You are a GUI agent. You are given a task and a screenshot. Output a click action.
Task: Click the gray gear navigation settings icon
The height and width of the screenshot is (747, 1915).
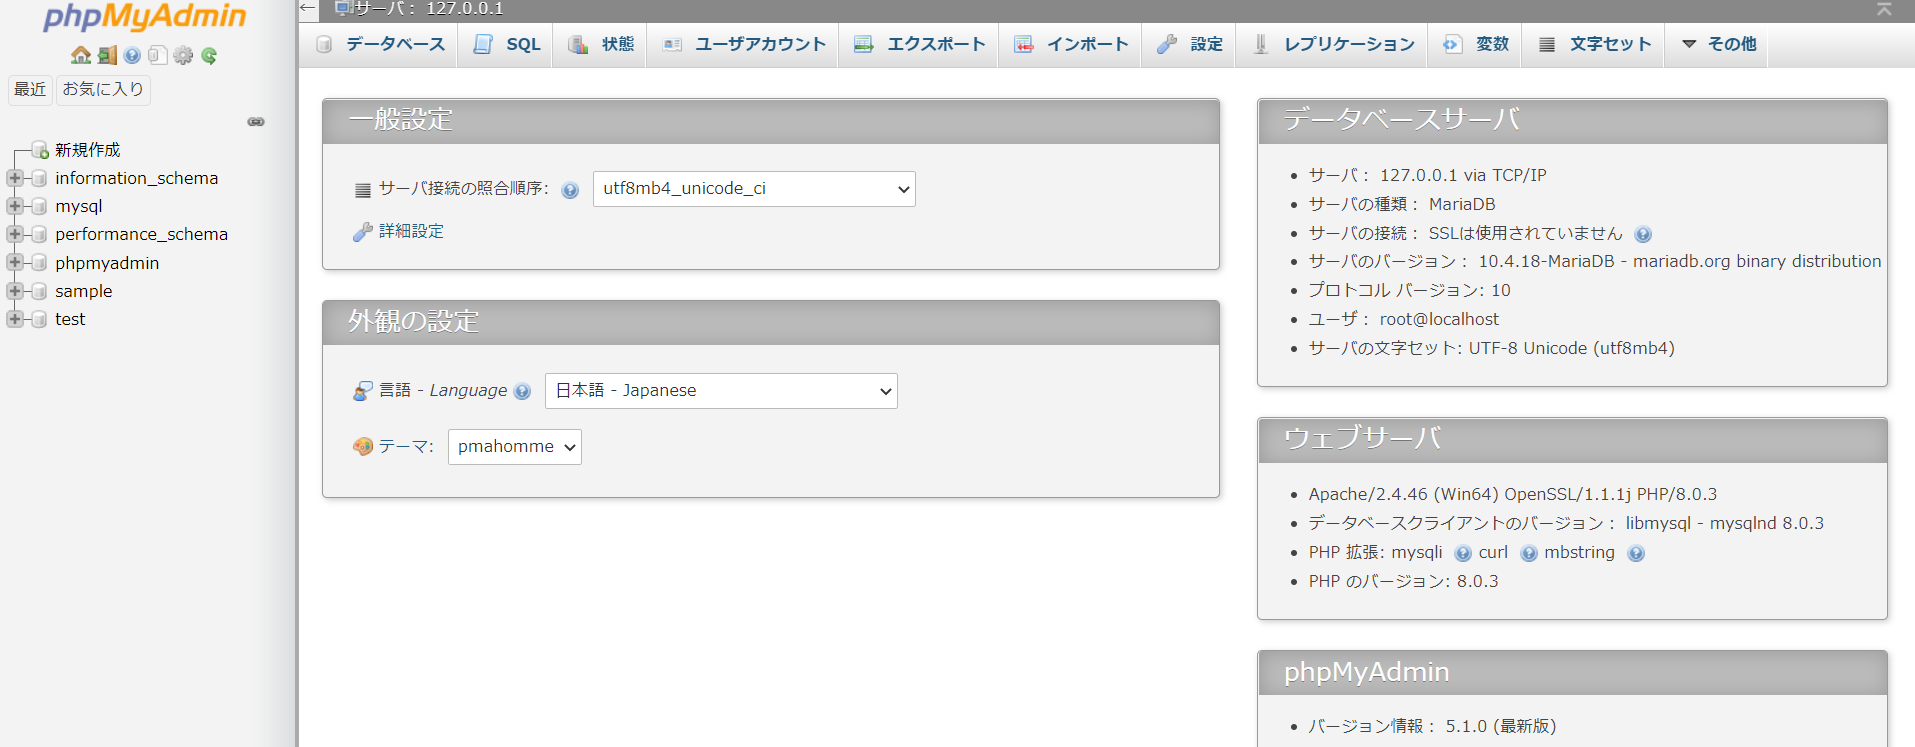click(x=183, y=55)
